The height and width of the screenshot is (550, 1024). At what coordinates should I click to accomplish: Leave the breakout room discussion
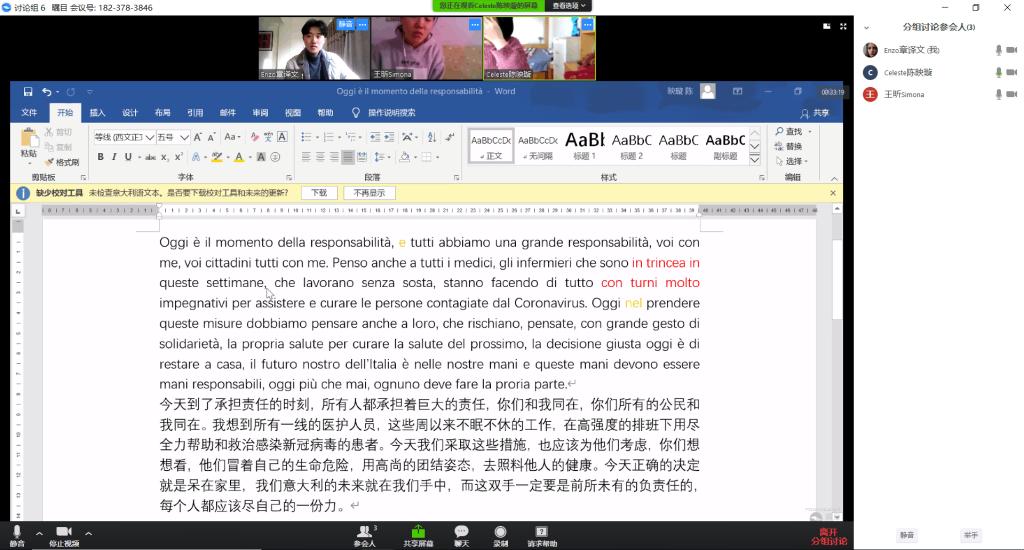coord(829,536)
